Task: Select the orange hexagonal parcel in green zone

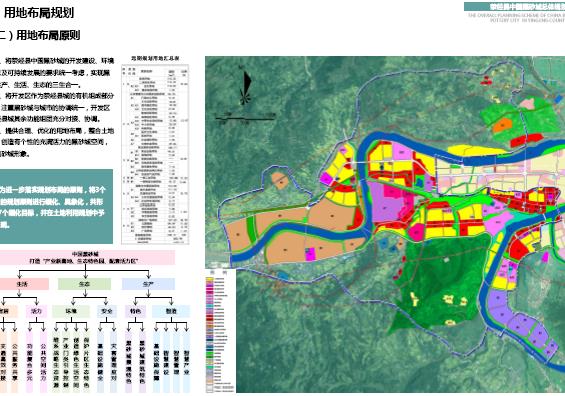Action: 502,125
